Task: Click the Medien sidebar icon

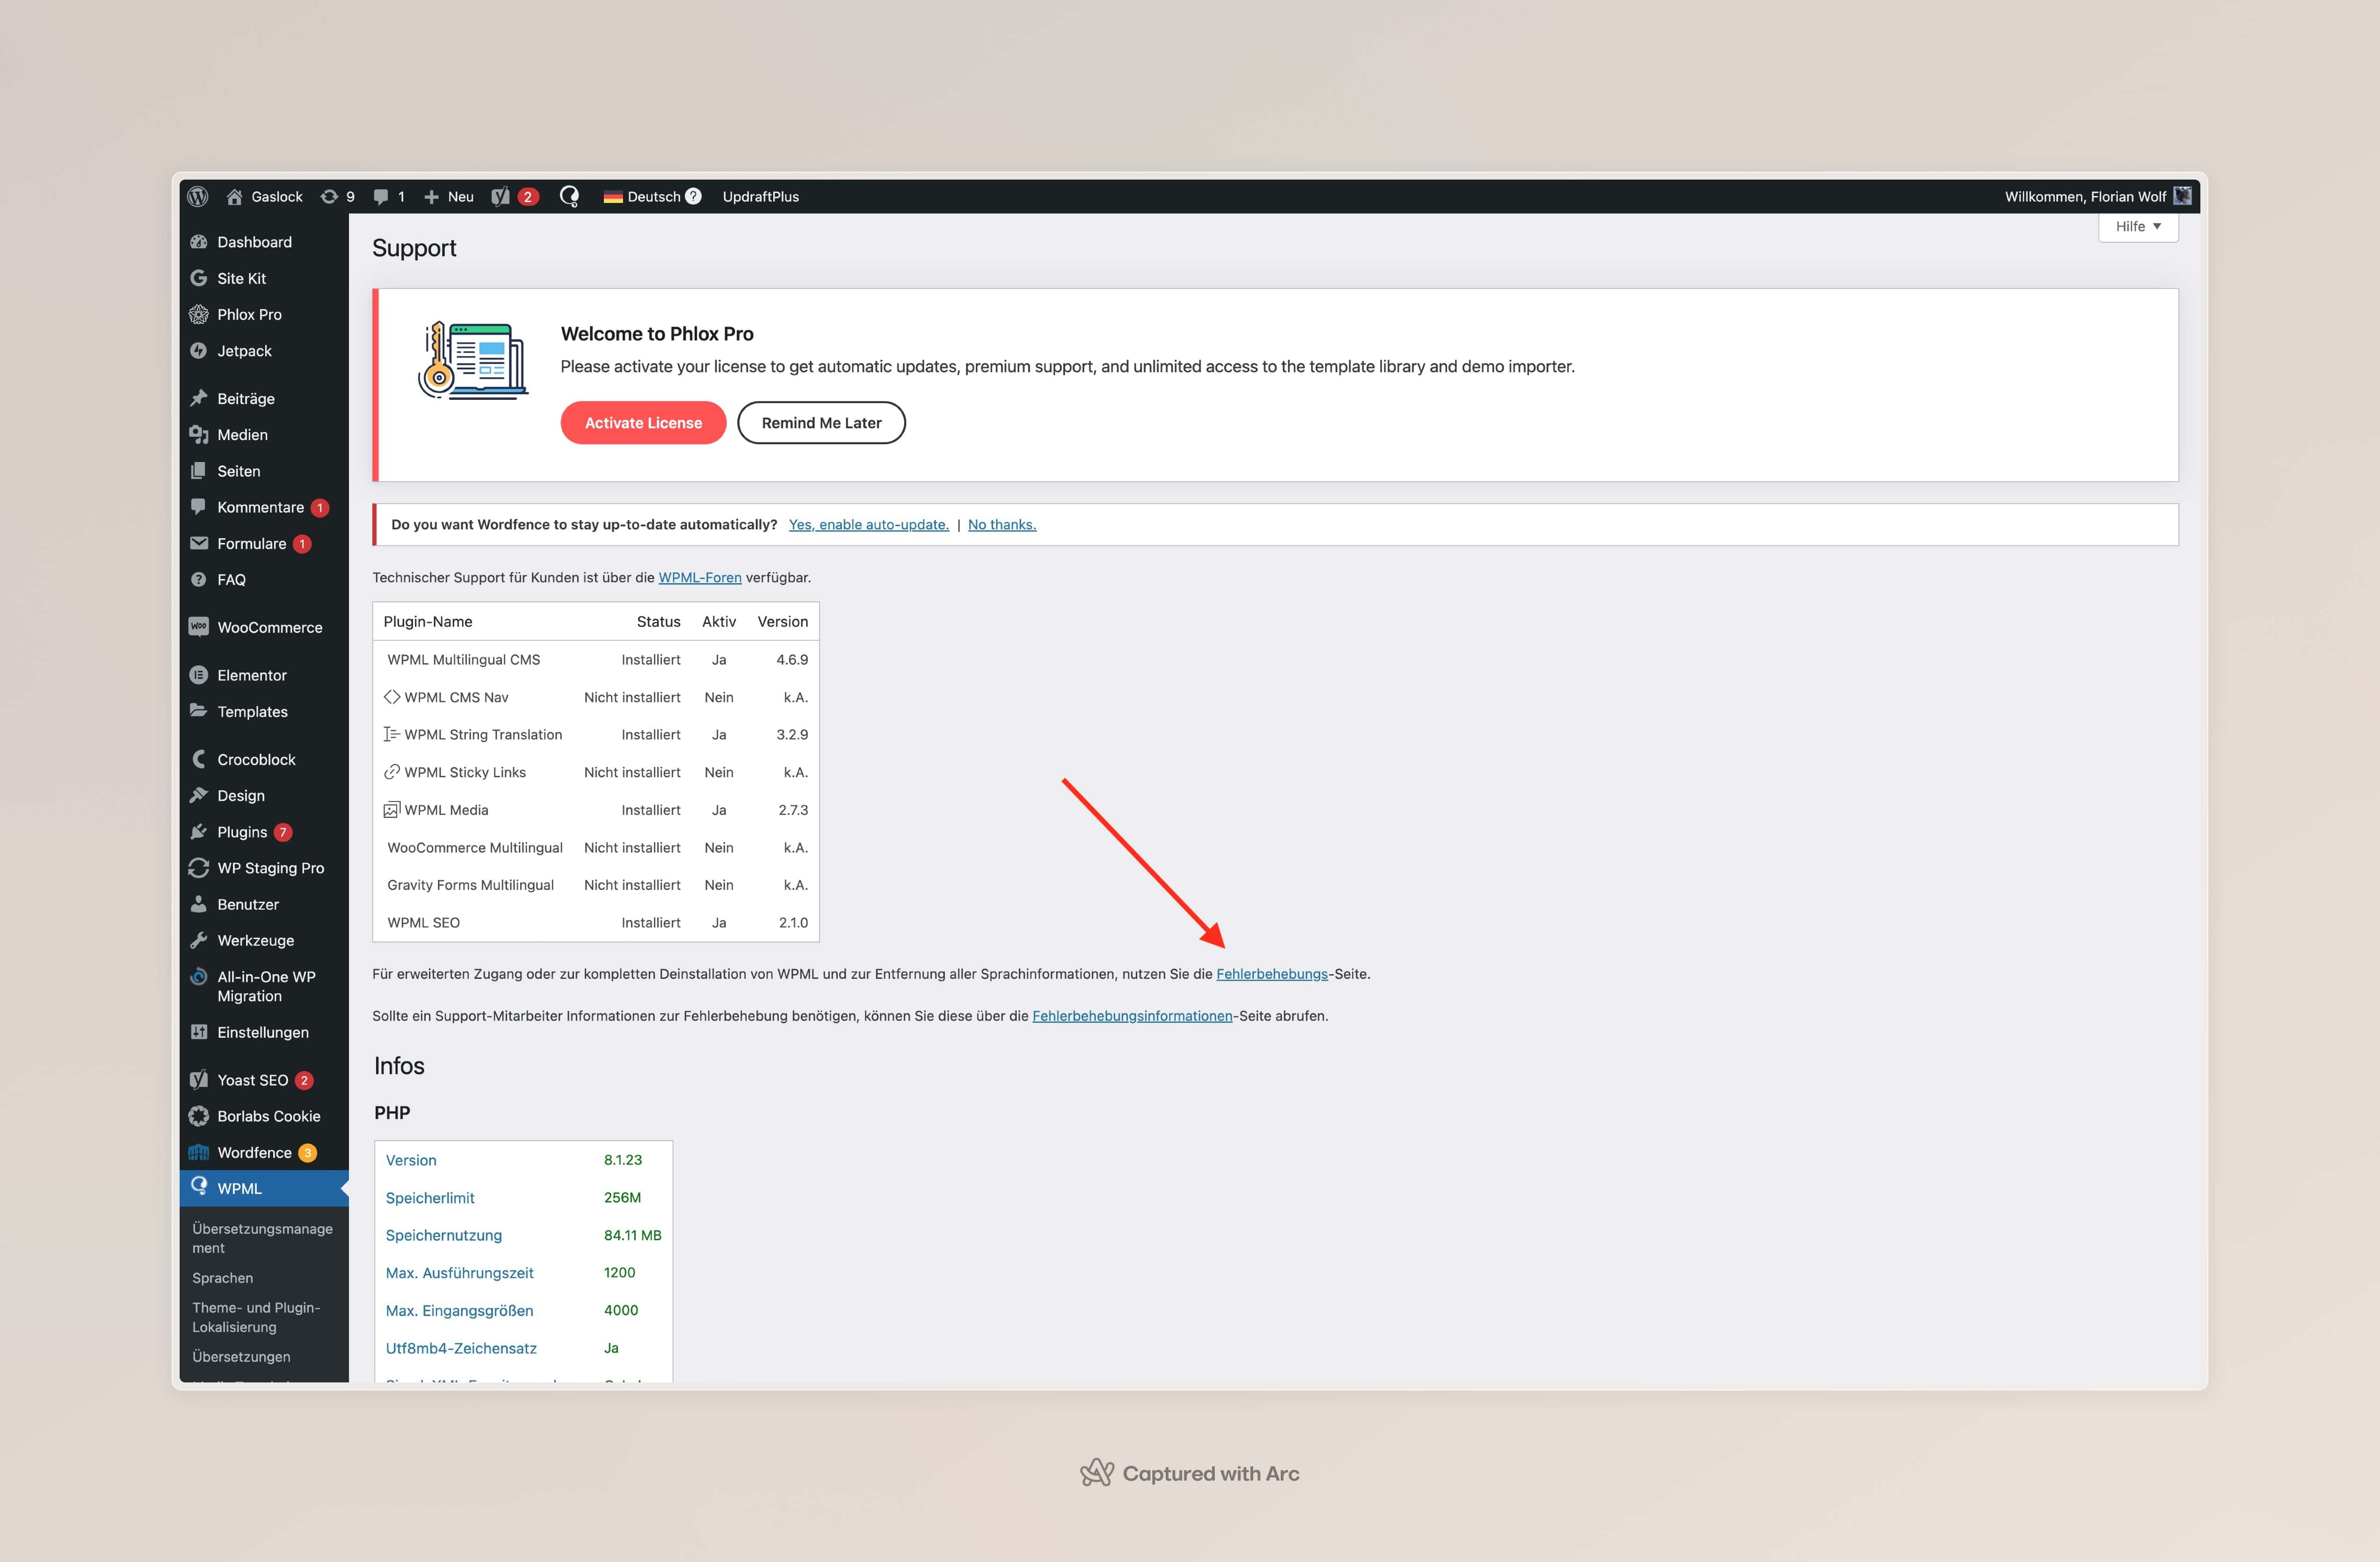Action: click(199, 434)
